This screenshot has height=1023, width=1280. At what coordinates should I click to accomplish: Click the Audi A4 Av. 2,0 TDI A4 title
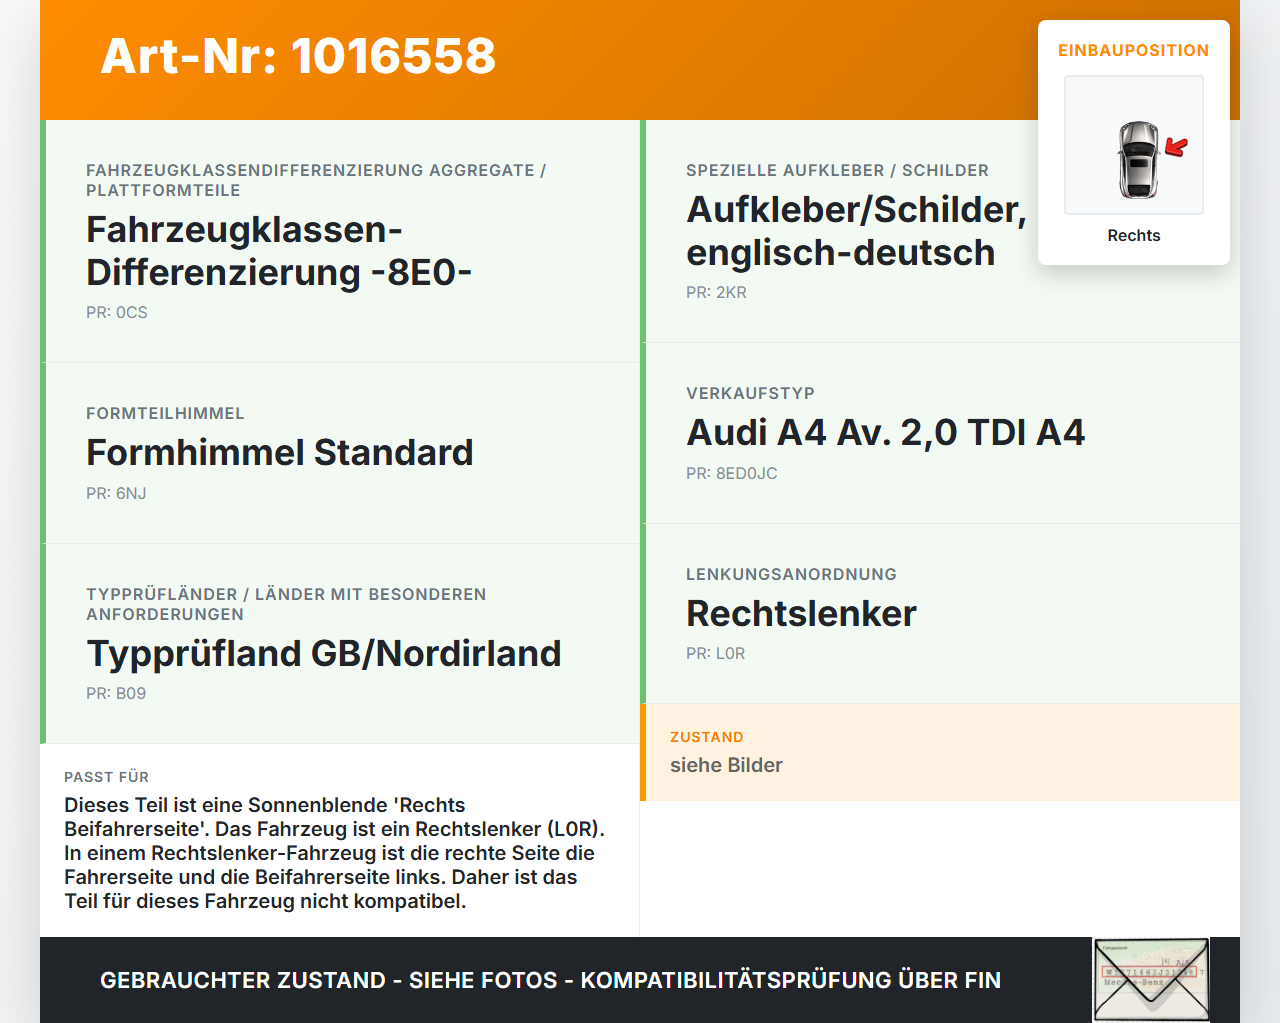(886, 432)
